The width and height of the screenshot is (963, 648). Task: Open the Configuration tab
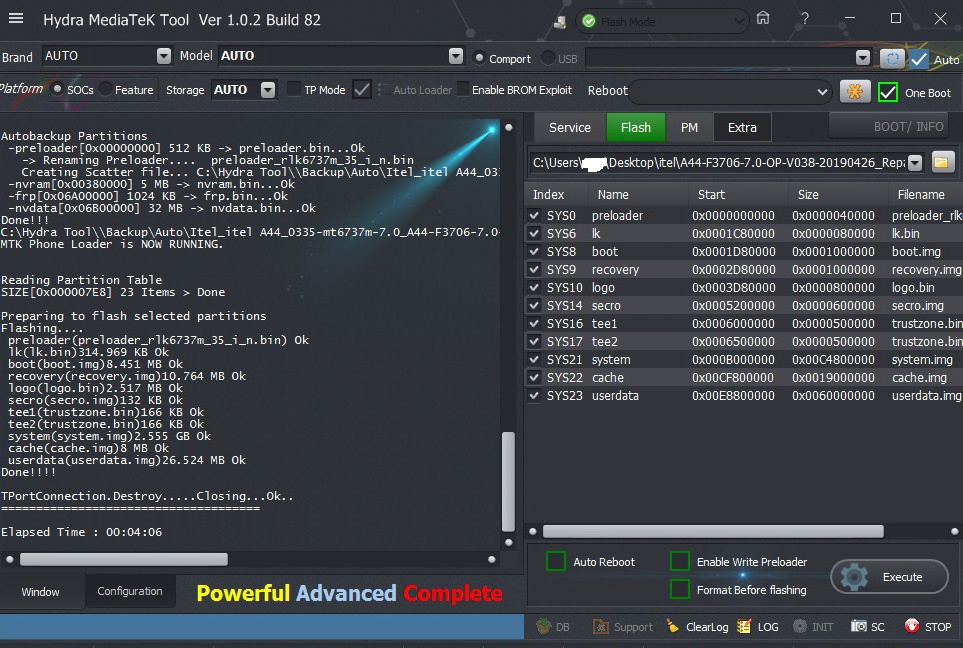130,591
